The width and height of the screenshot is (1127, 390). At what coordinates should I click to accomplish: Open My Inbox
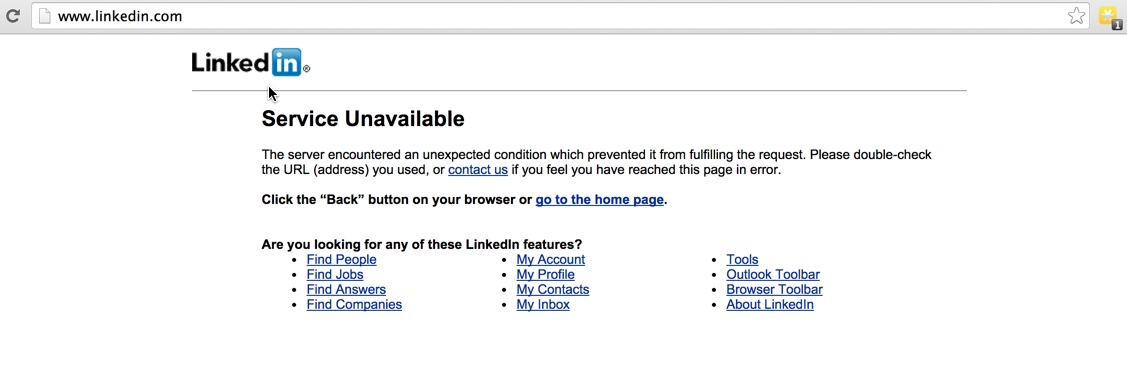pos(543,305)
